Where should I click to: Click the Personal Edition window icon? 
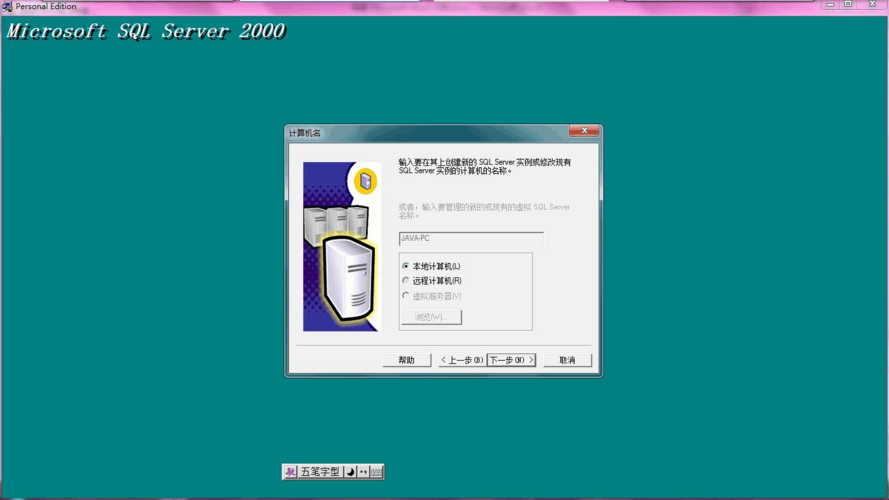coord(7,6)
